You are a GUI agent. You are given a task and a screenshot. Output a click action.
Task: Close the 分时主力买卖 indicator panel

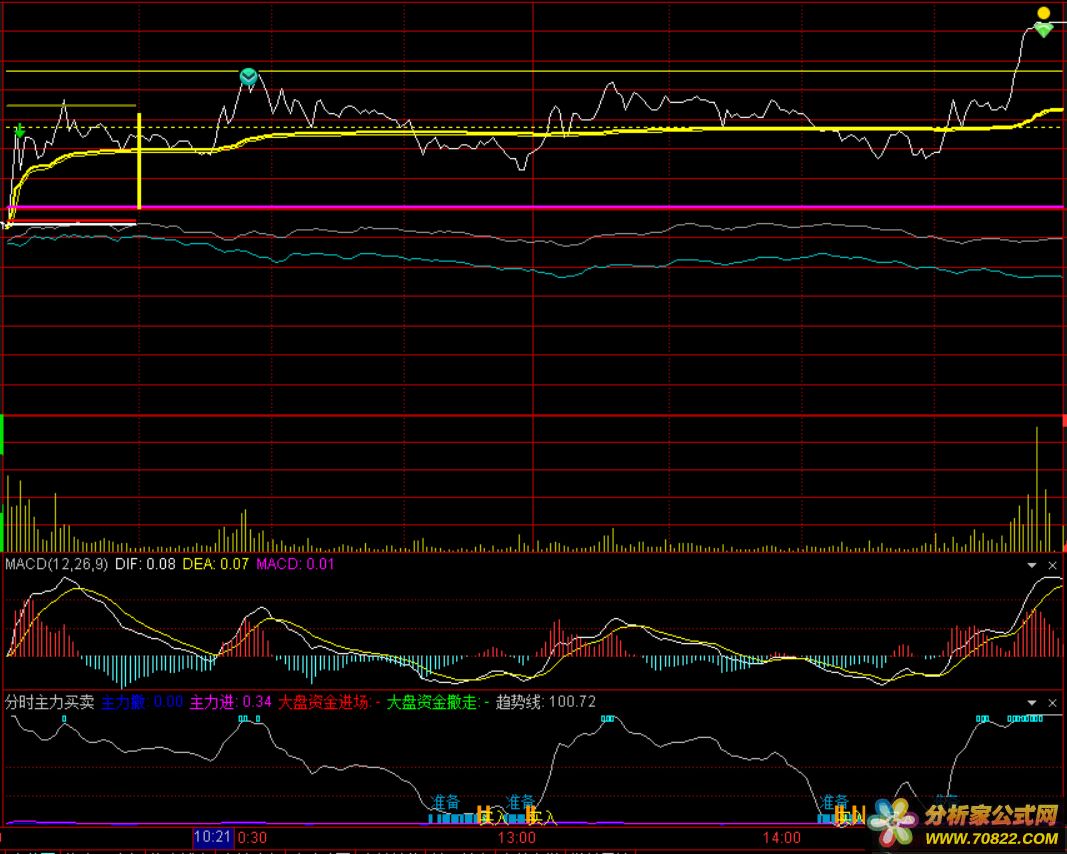pos(1052,703)
